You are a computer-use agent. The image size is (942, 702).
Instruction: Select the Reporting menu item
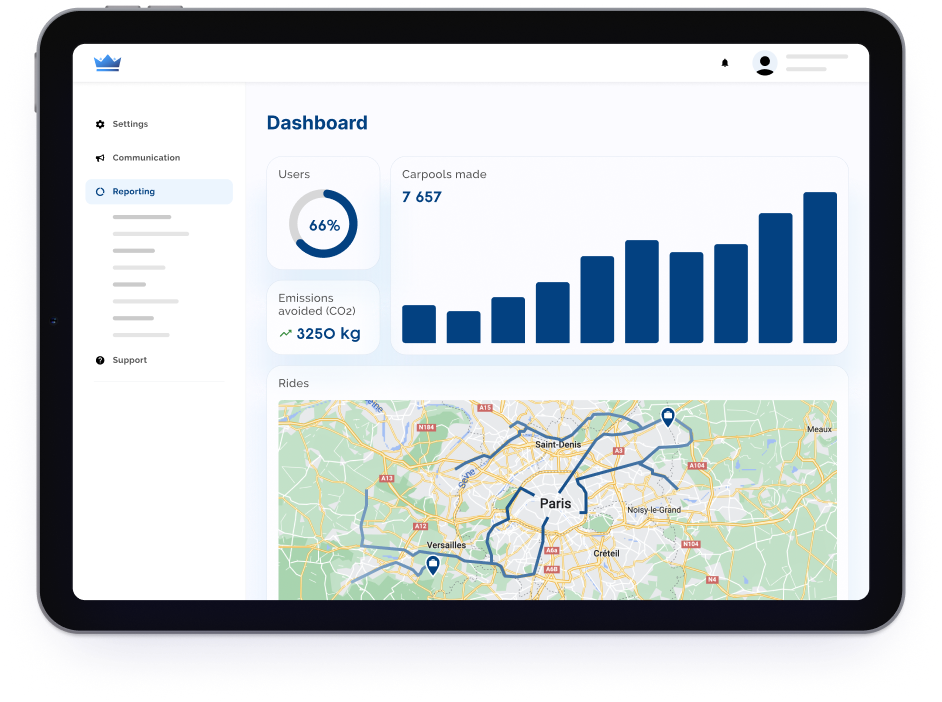click(134, 192)
